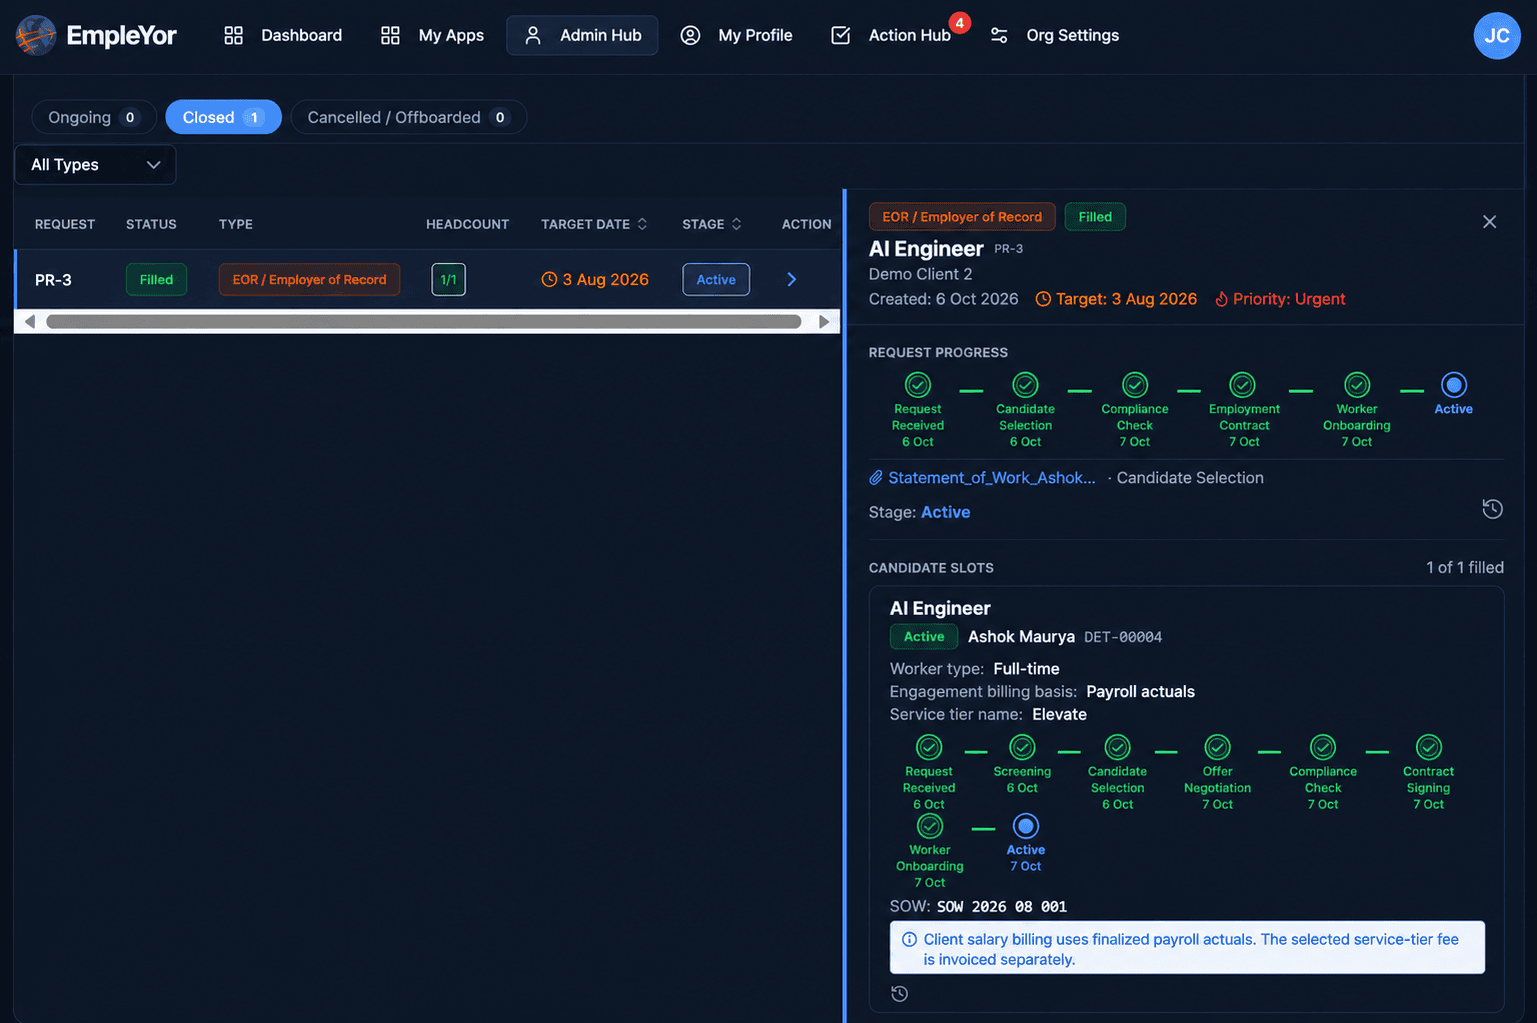Click the paperclip attachment icon

tap(876, 478)
